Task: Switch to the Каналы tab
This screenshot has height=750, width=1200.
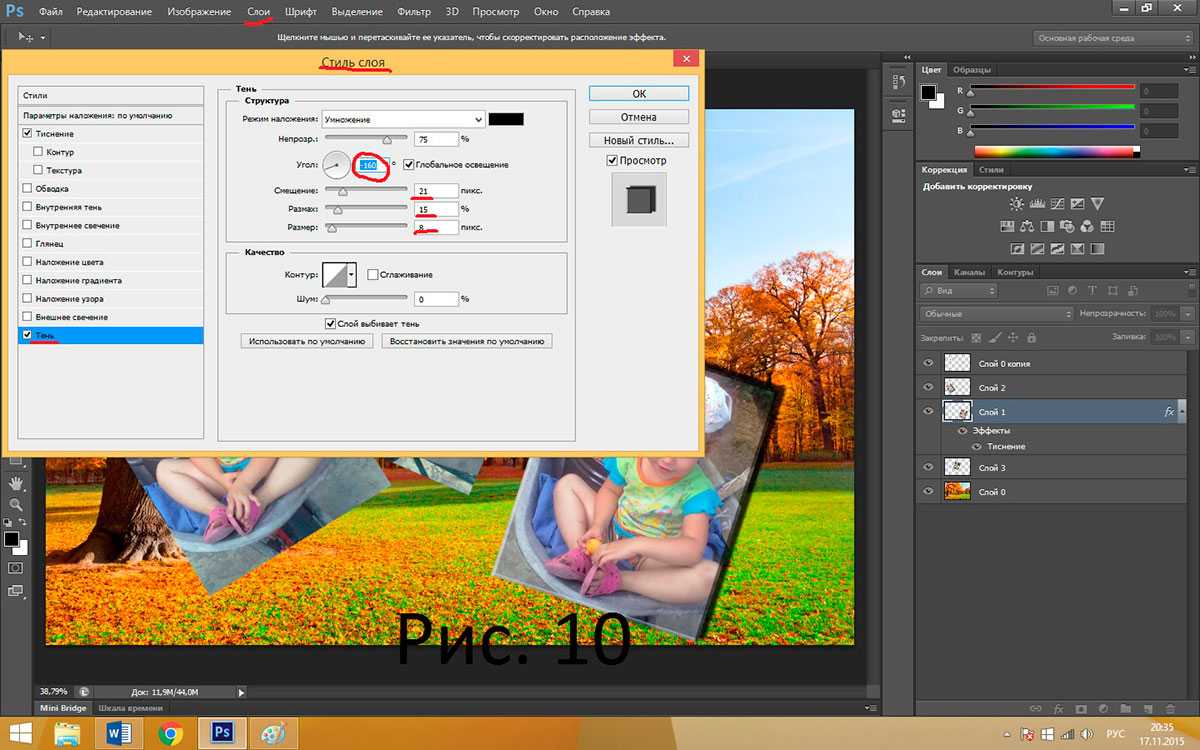Action: (x=969, y=272)
